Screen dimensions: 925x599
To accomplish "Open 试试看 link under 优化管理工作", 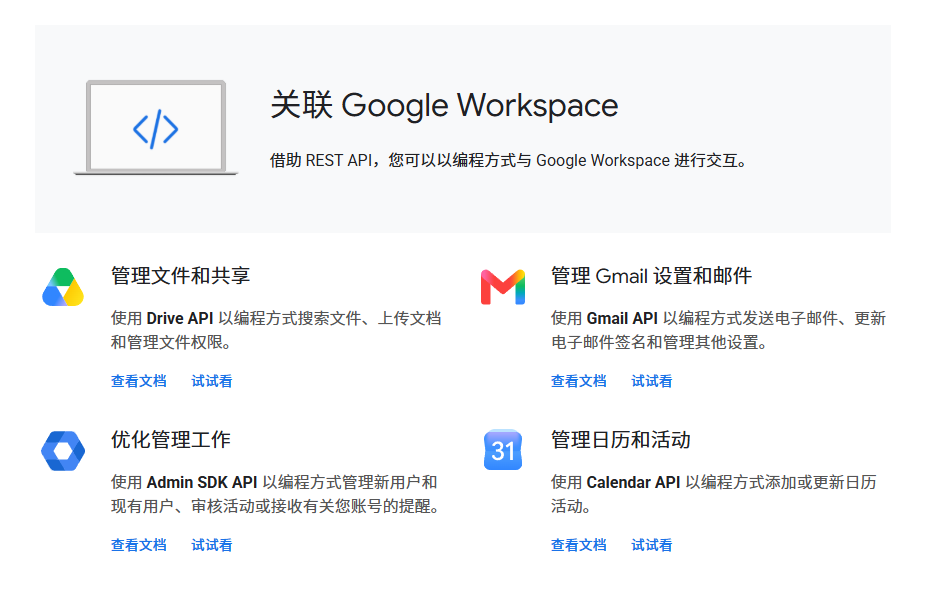I will coord(212,545).
